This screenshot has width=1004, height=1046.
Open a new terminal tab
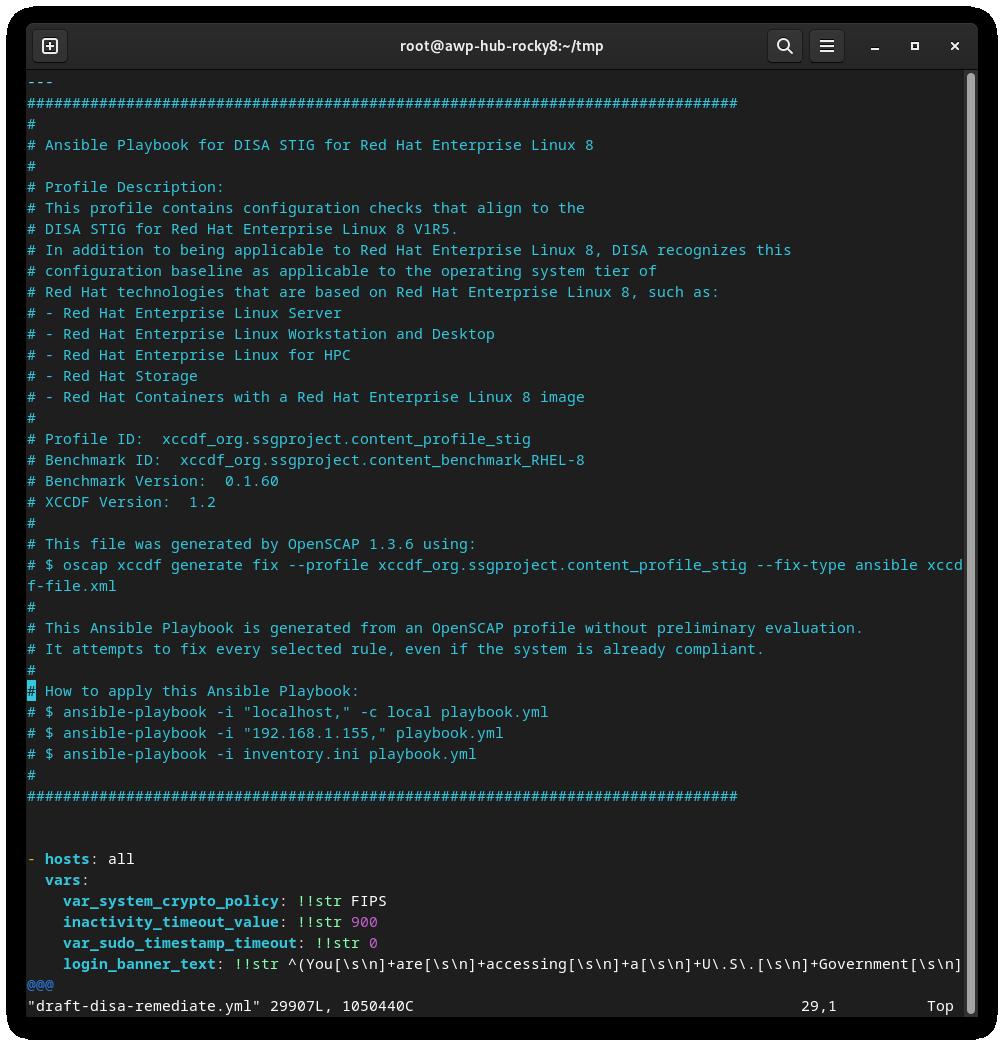[50, 46]
